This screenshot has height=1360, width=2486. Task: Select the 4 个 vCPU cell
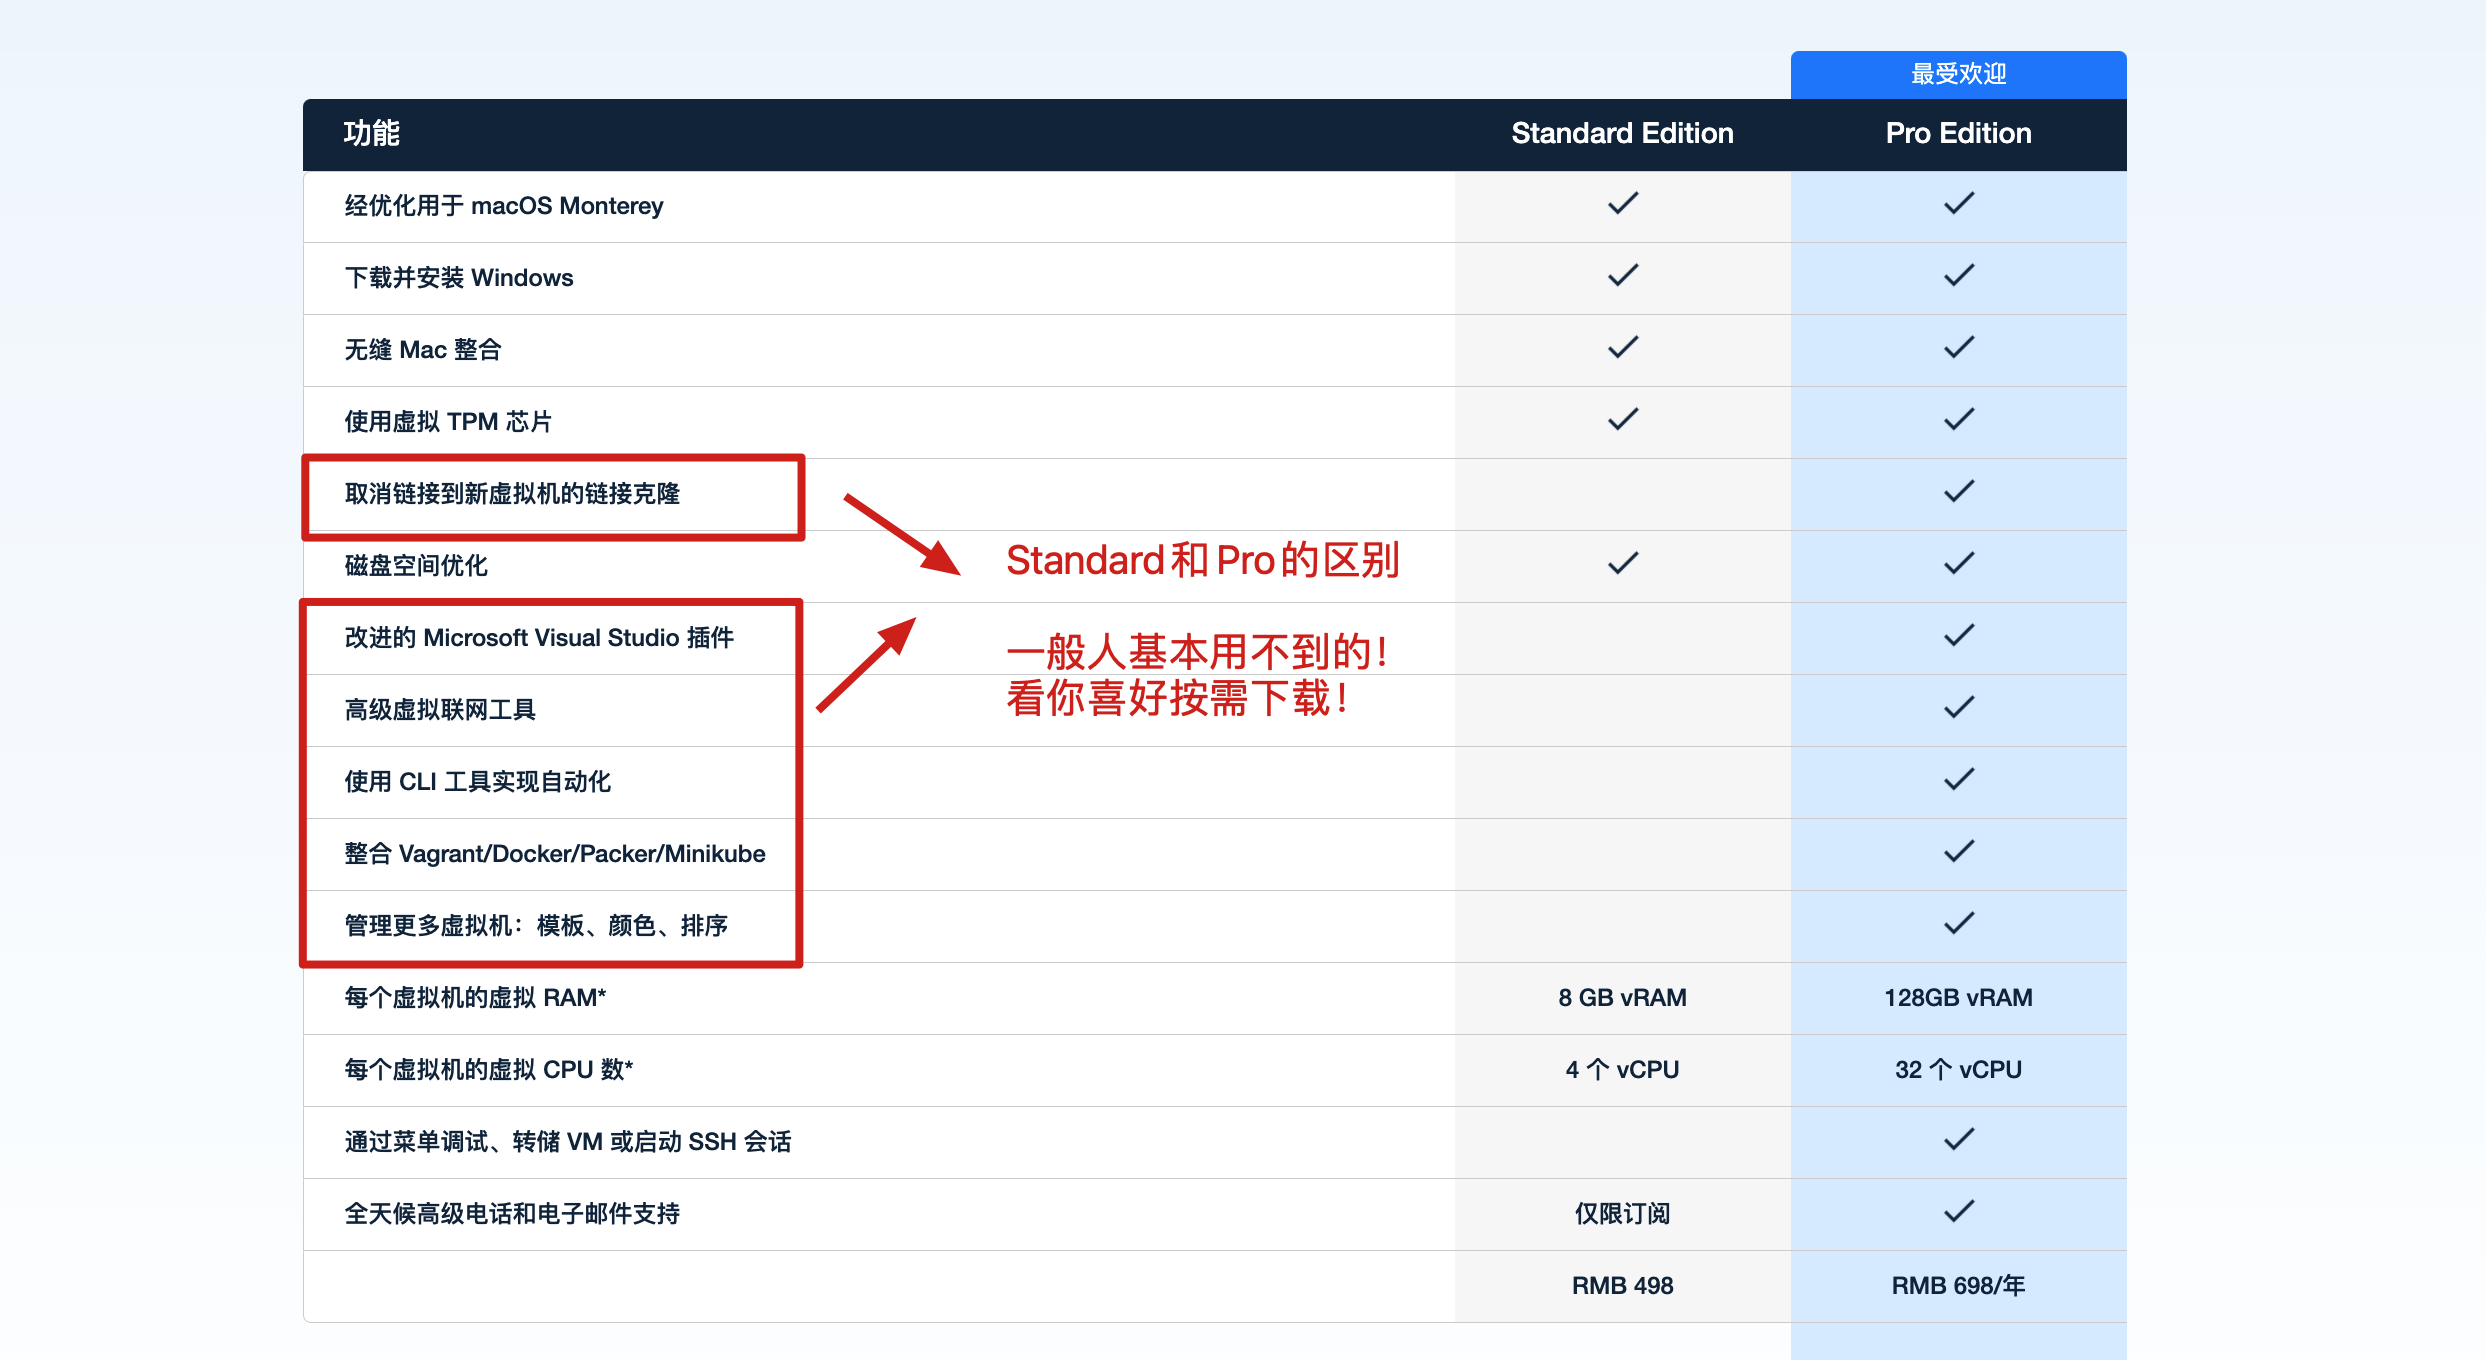(x=1622, y=1070)
